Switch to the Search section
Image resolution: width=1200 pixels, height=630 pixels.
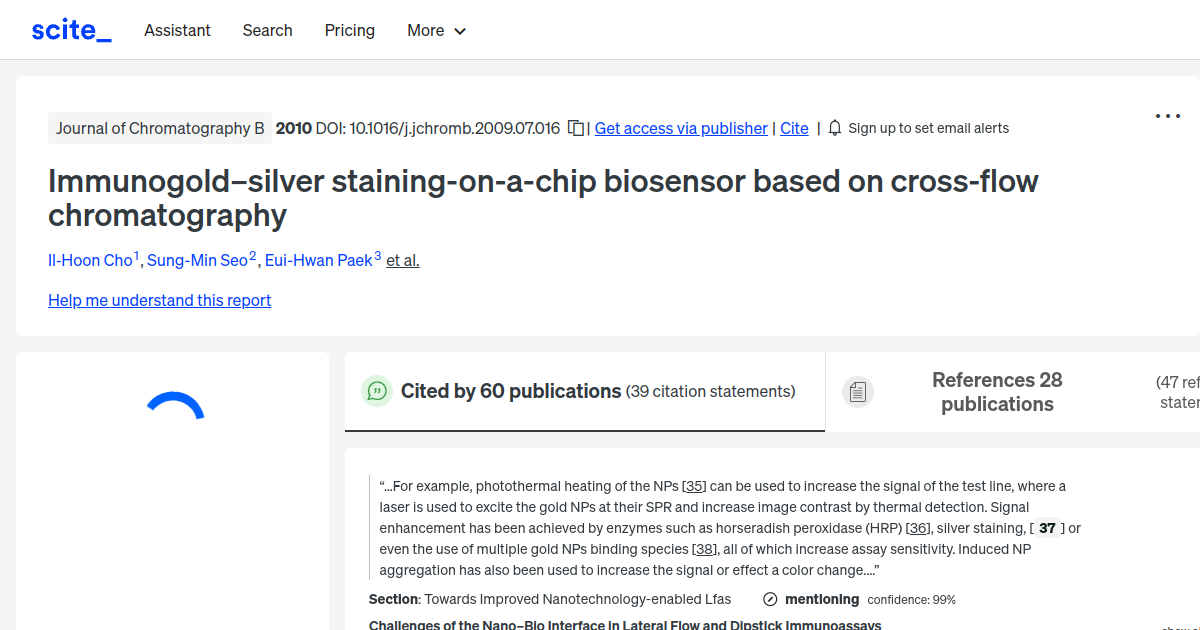(x=267, y=30)
